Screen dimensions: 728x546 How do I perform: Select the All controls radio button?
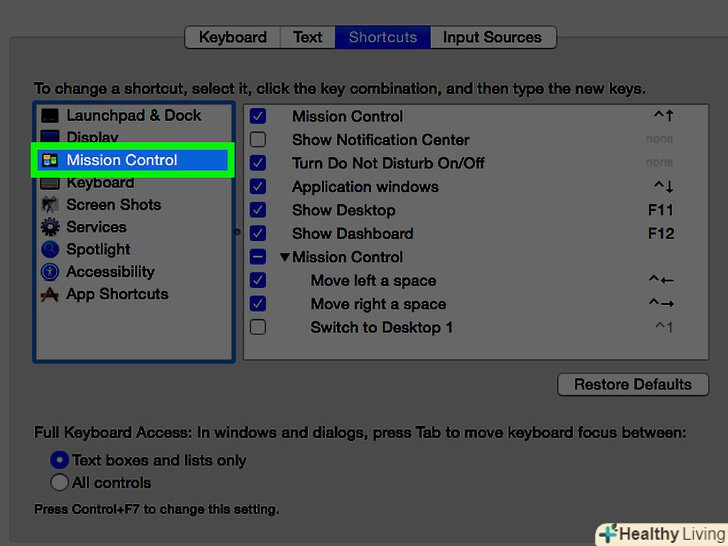click(x=60, y=482)
